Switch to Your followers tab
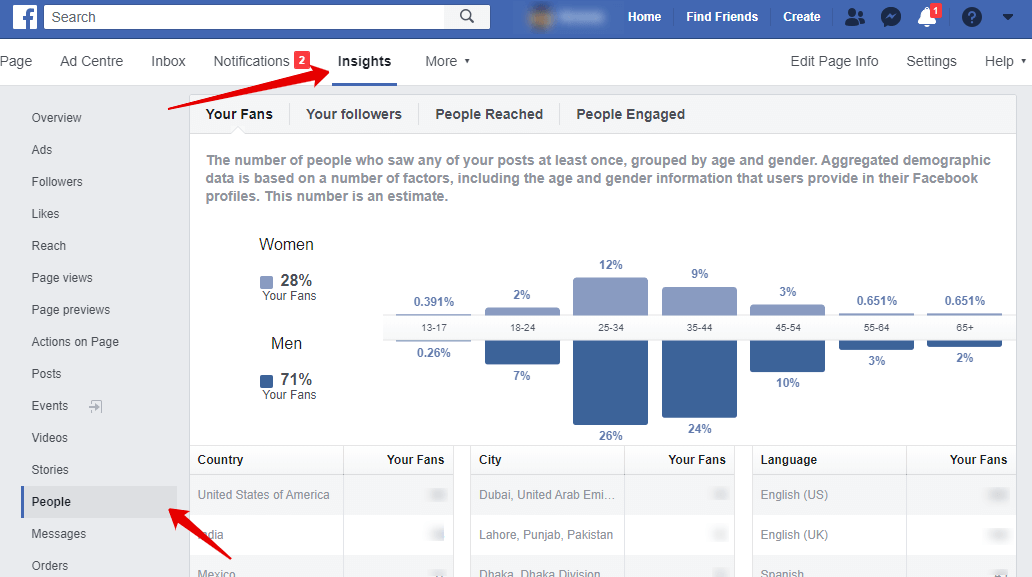The image size is (1032, 577). (353, 114)
